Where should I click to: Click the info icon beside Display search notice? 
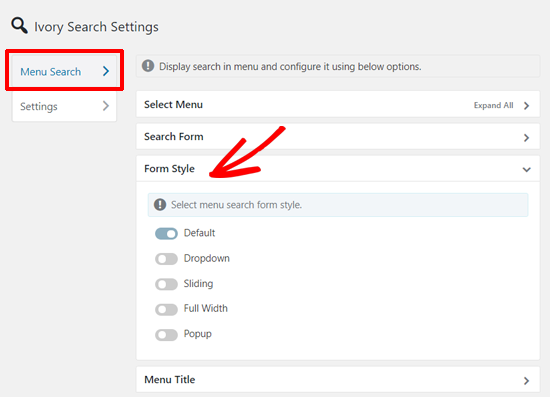pos(148,66)
